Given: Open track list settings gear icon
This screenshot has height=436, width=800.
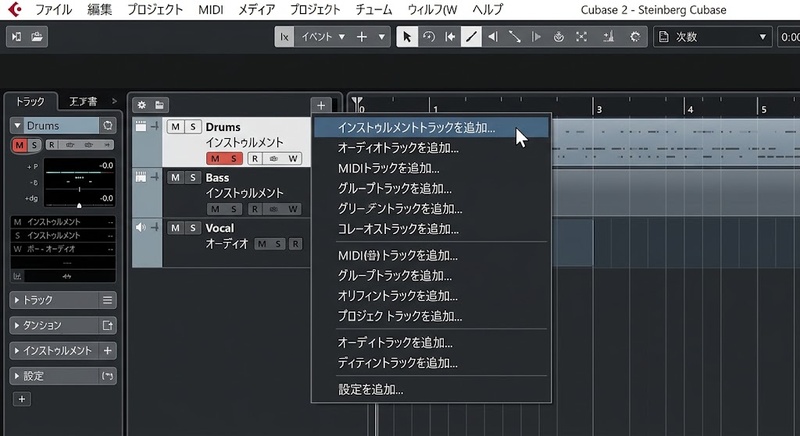Looking at the screenshot, I should point(142,105).
